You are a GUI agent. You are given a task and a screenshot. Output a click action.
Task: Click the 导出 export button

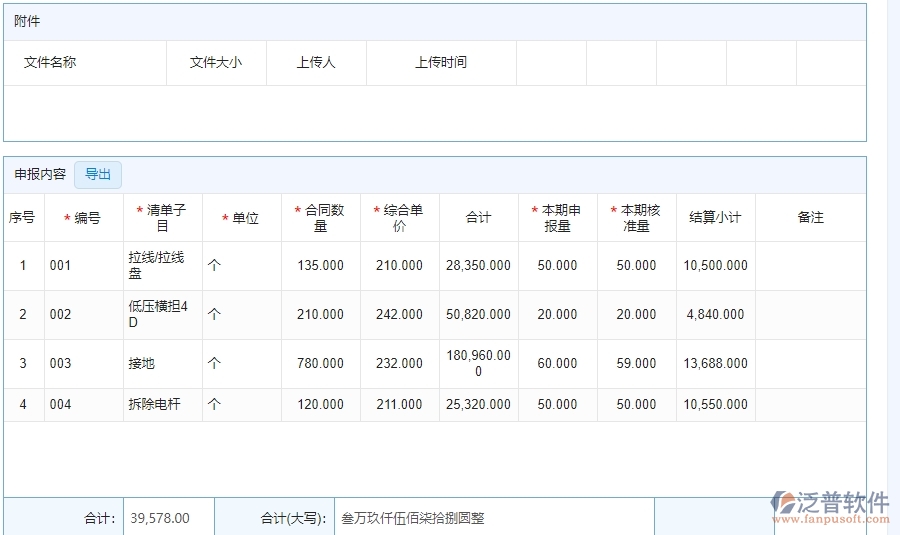click(x=98, y=175)
